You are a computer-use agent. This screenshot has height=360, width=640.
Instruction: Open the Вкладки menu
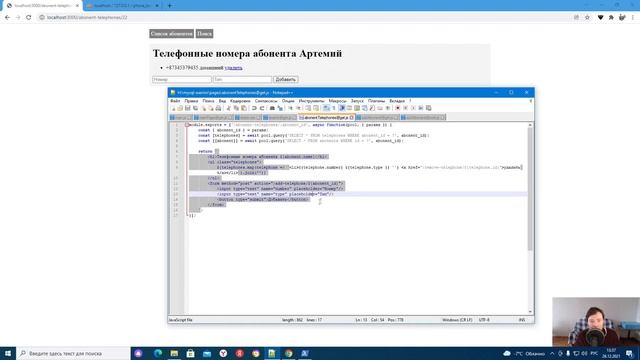point(397,101)
